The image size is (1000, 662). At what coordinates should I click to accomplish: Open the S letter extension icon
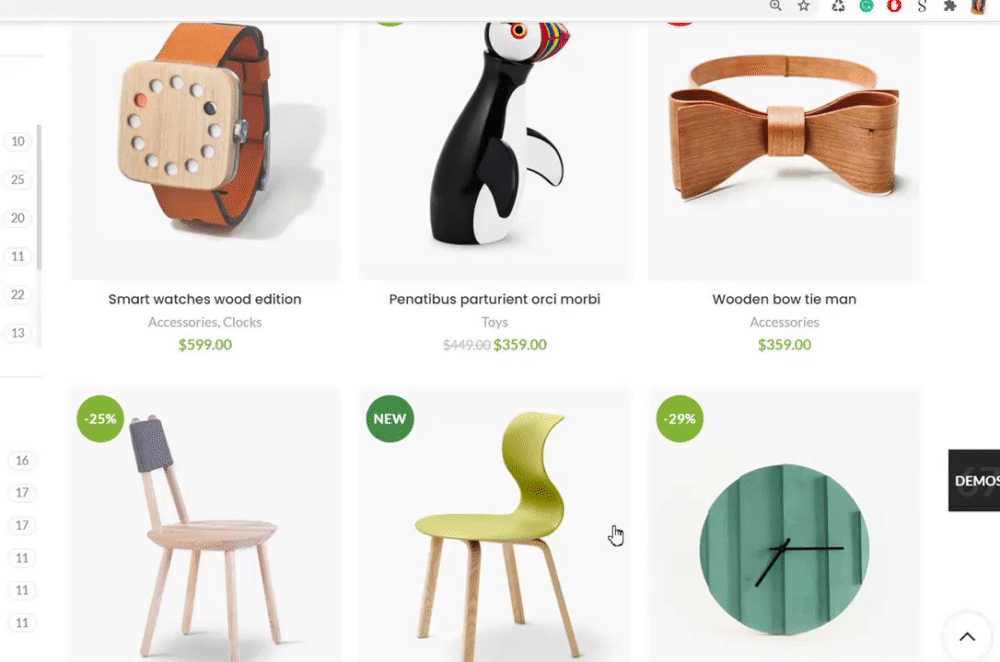tap(922, 6)
